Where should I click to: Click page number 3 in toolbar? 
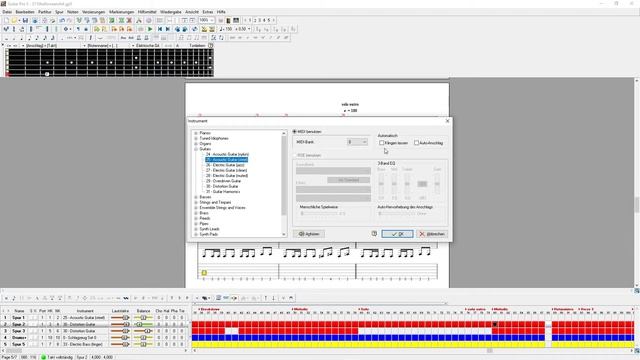click(260, 20)
